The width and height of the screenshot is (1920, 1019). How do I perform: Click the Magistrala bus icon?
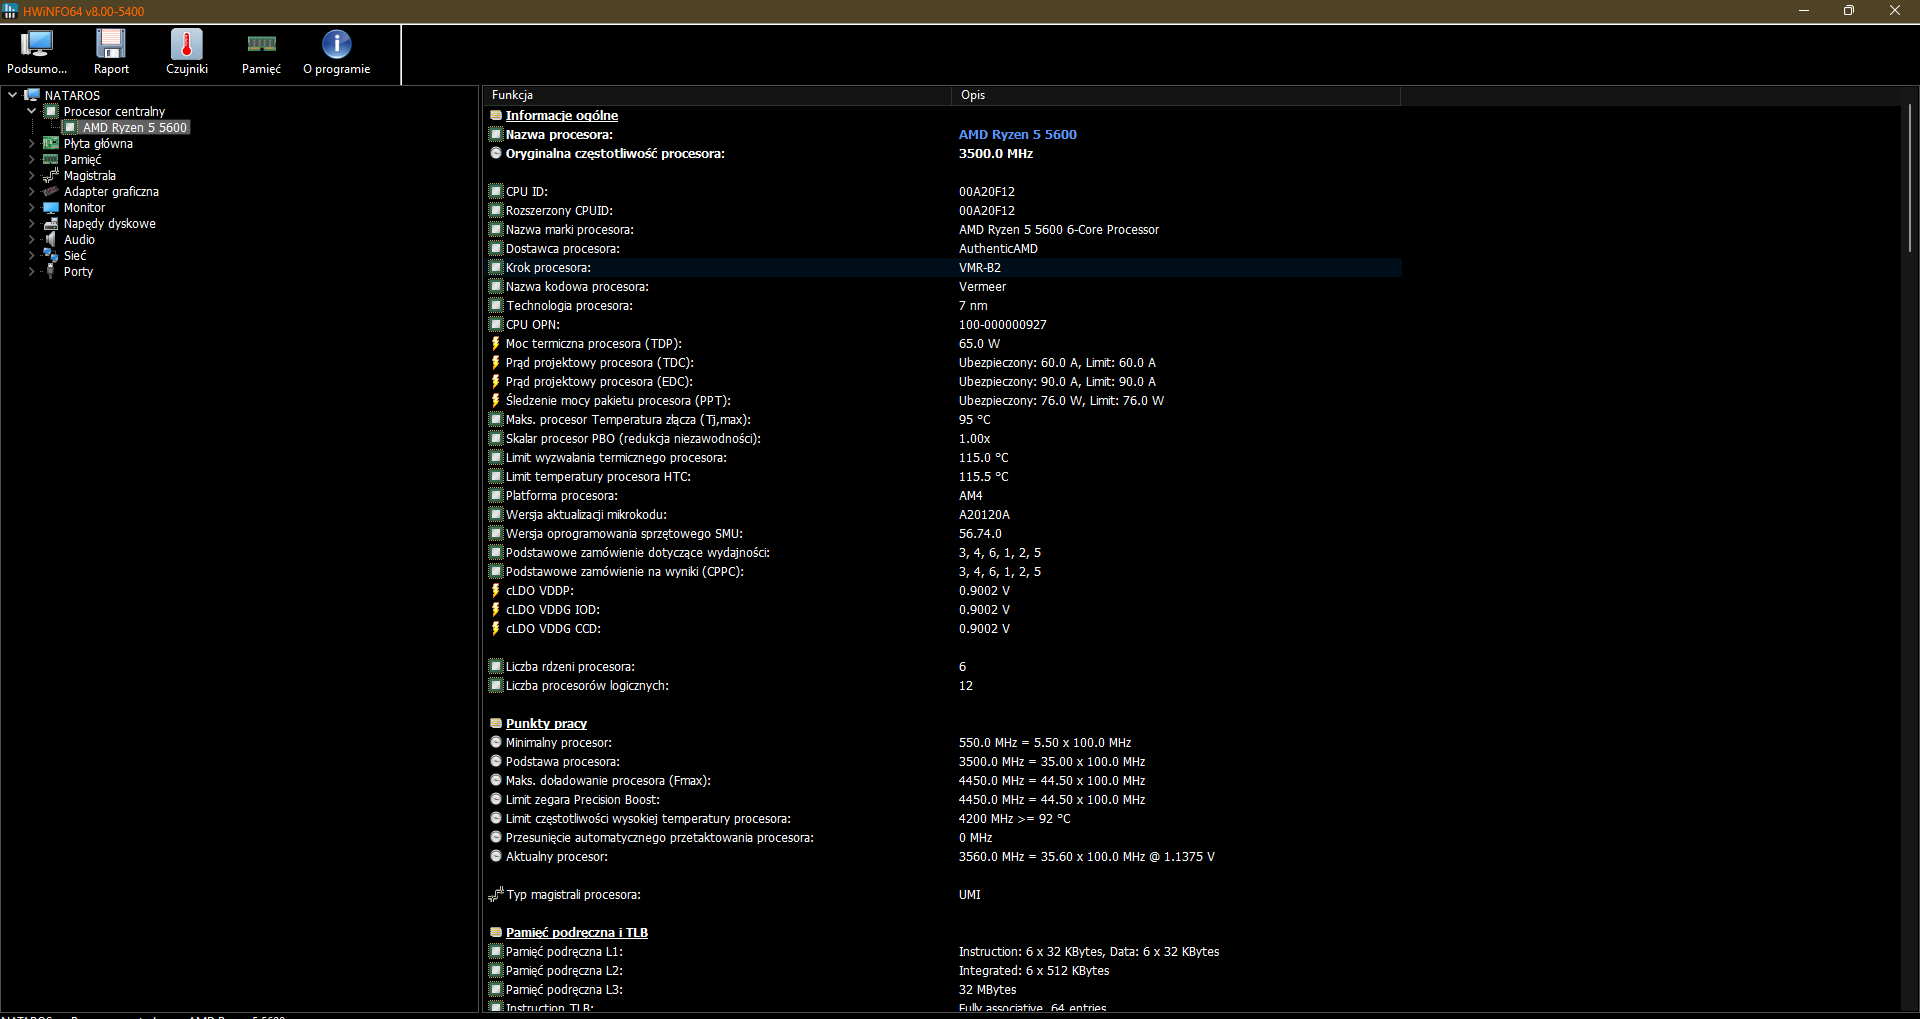coord(51,175)
